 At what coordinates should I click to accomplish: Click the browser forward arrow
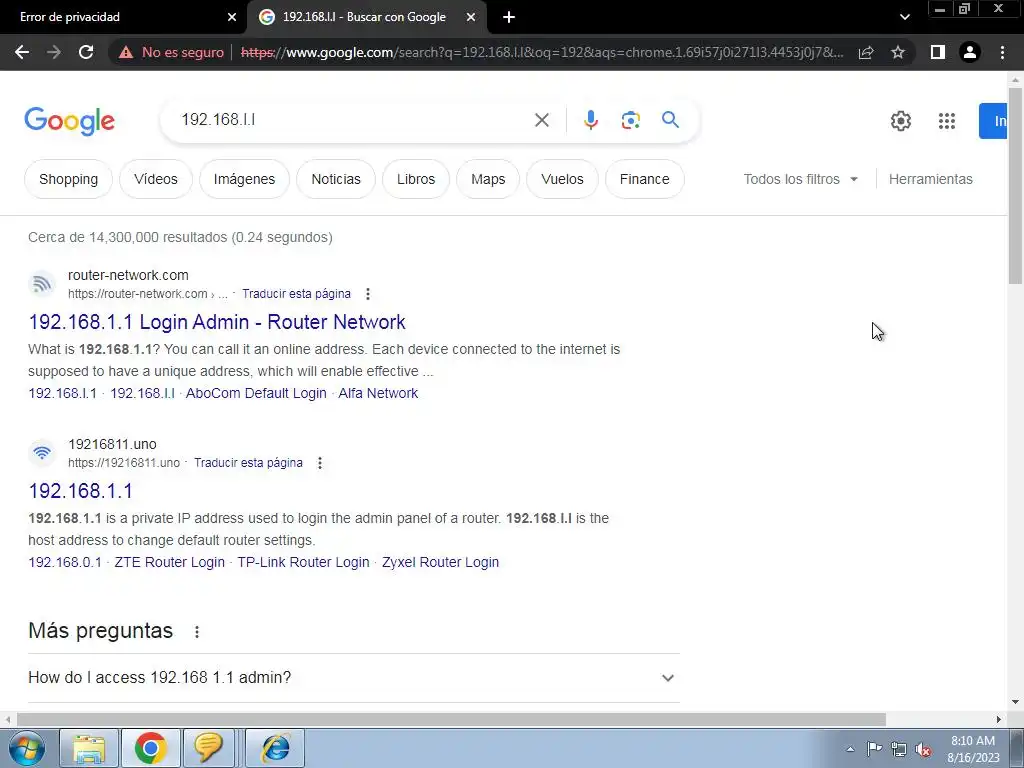54,52
